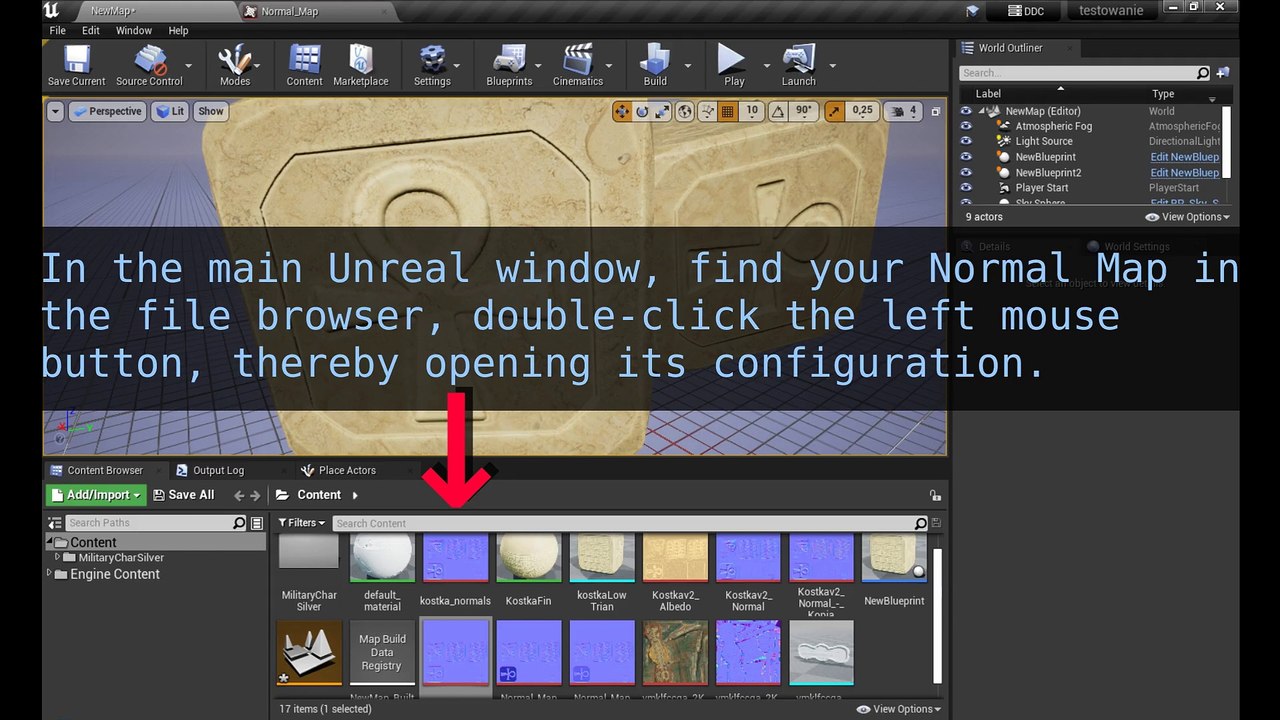Open viewport options arrow next to Perspective
1280x720 pixels.
click(x=55, y=111)
